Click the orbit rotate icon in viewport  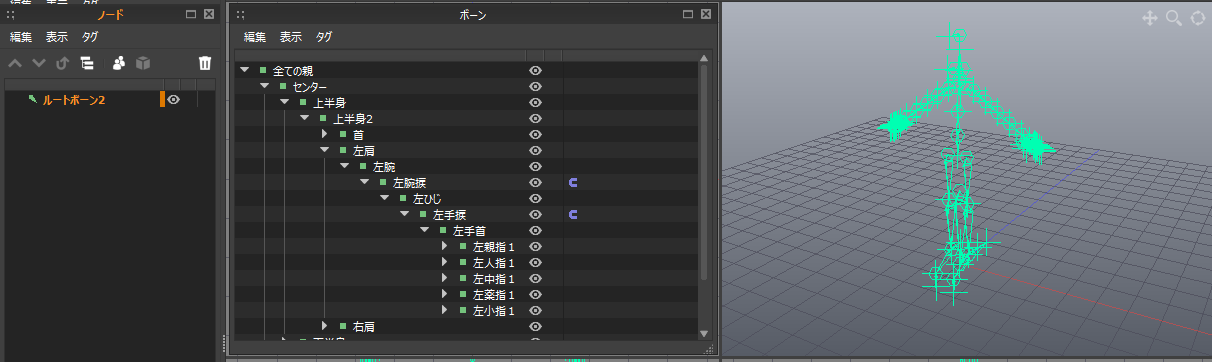[x=1197, y=18]
